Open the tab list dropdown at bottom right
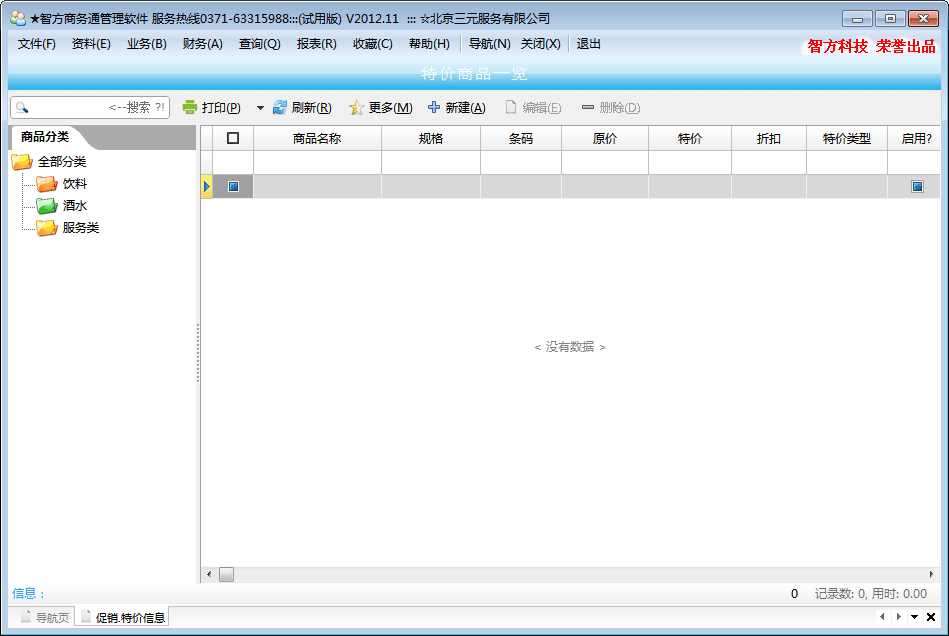This screenshot has height=636, width=949. [x=914, y=618]
